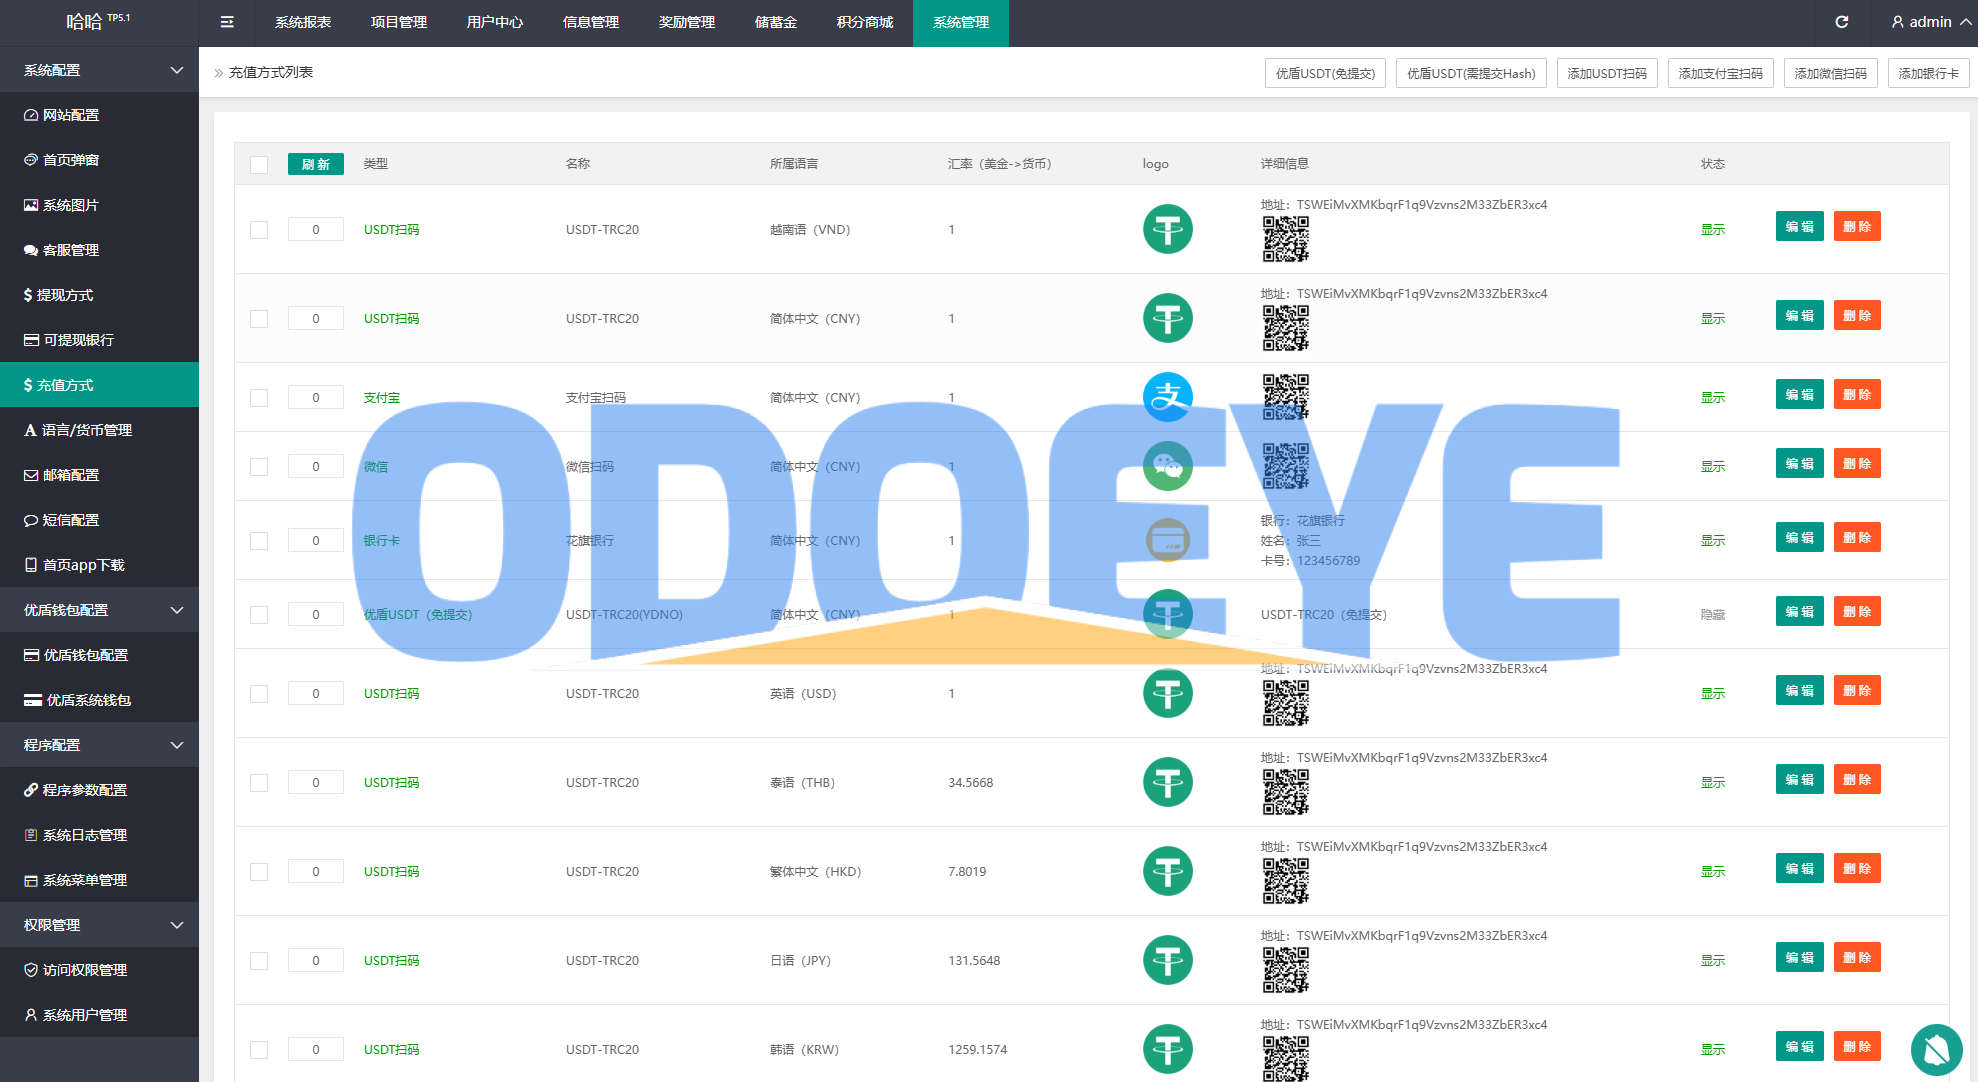The width and height of the screenshot is (1978, 1082).
Task: Tick the select-all checkbox in table header
Action: 259,165
